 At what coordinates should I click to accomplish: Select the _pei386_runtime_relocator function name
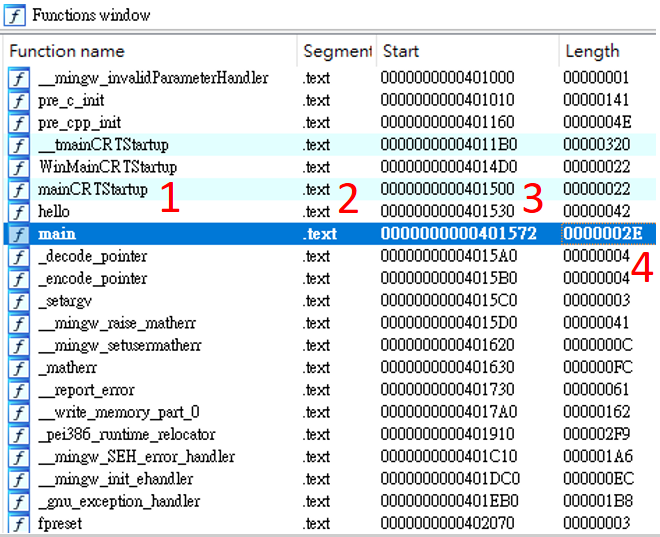pyautogui.click(x=127, y=435)
